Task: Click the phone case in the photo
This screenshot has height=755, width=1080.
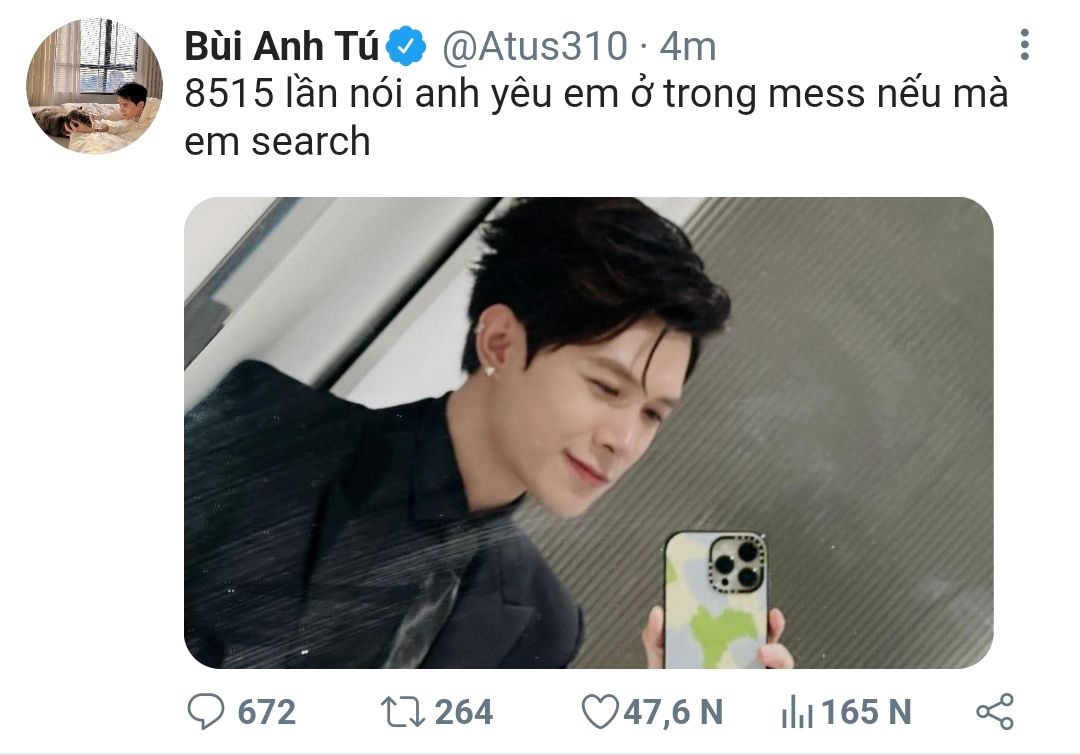Action: [x=716, y=599]
